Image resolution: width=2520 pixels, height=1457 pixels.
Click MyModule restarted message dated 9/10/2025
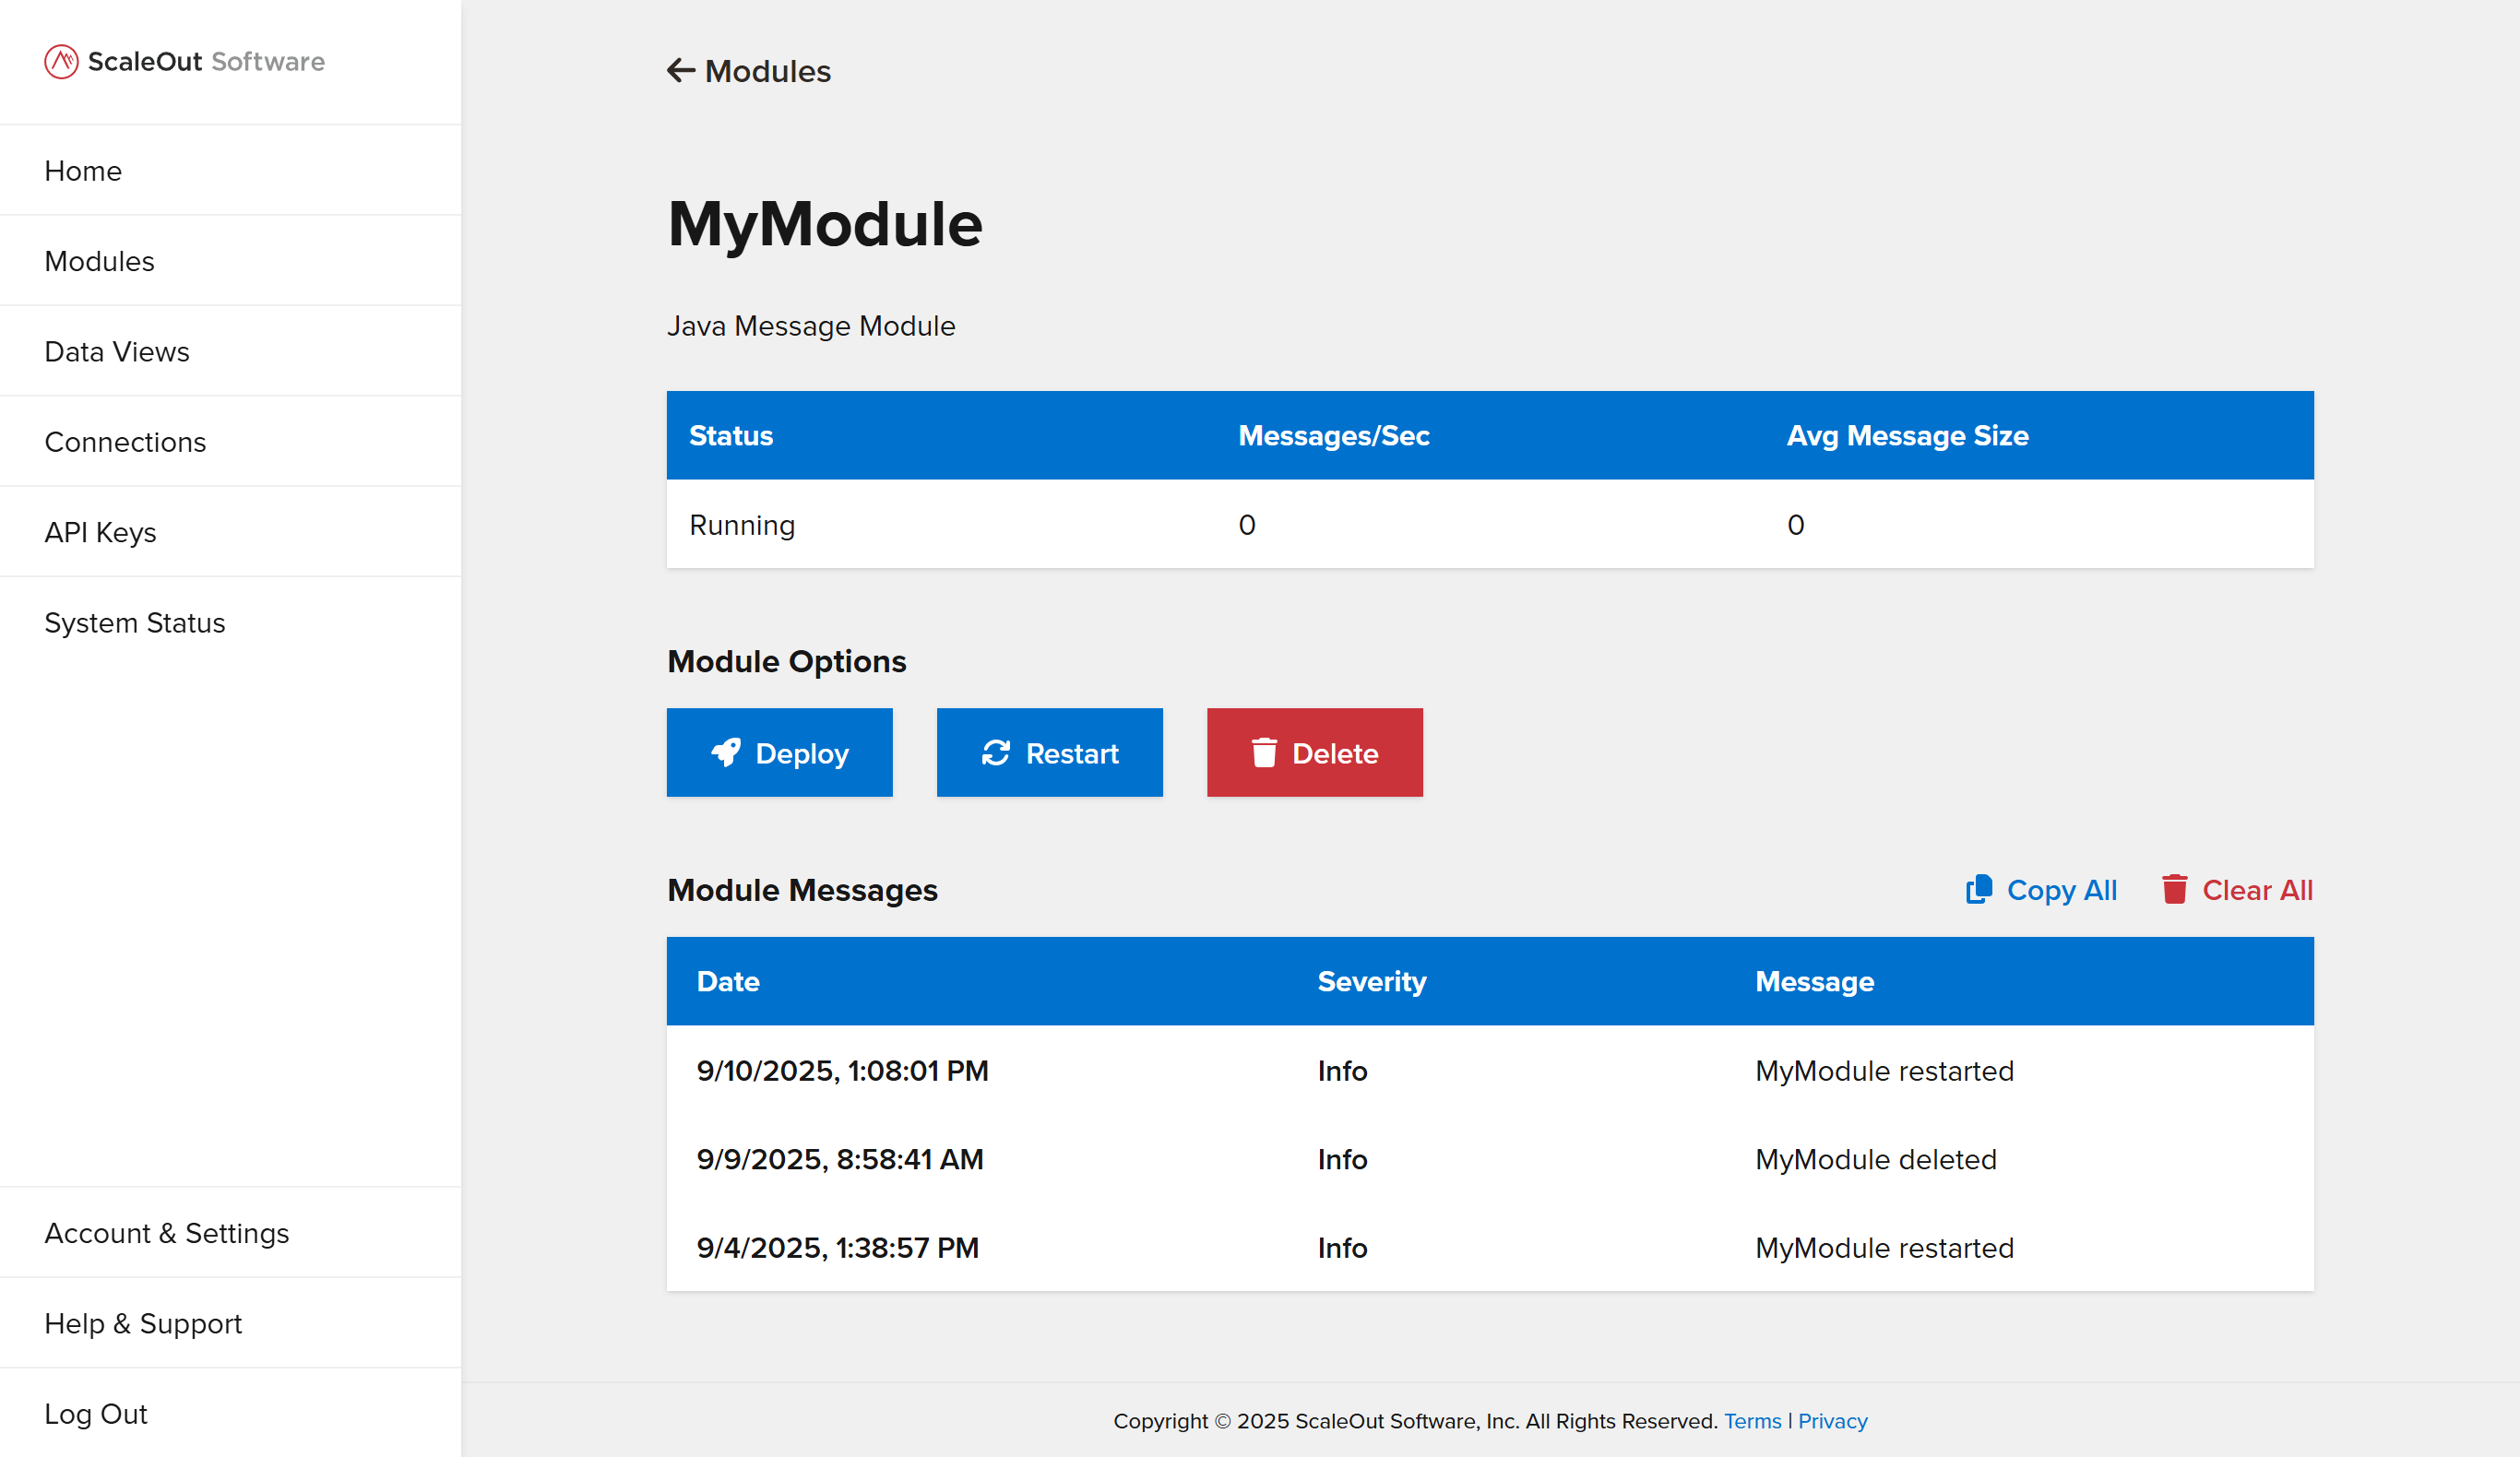coord(1884,1071)
